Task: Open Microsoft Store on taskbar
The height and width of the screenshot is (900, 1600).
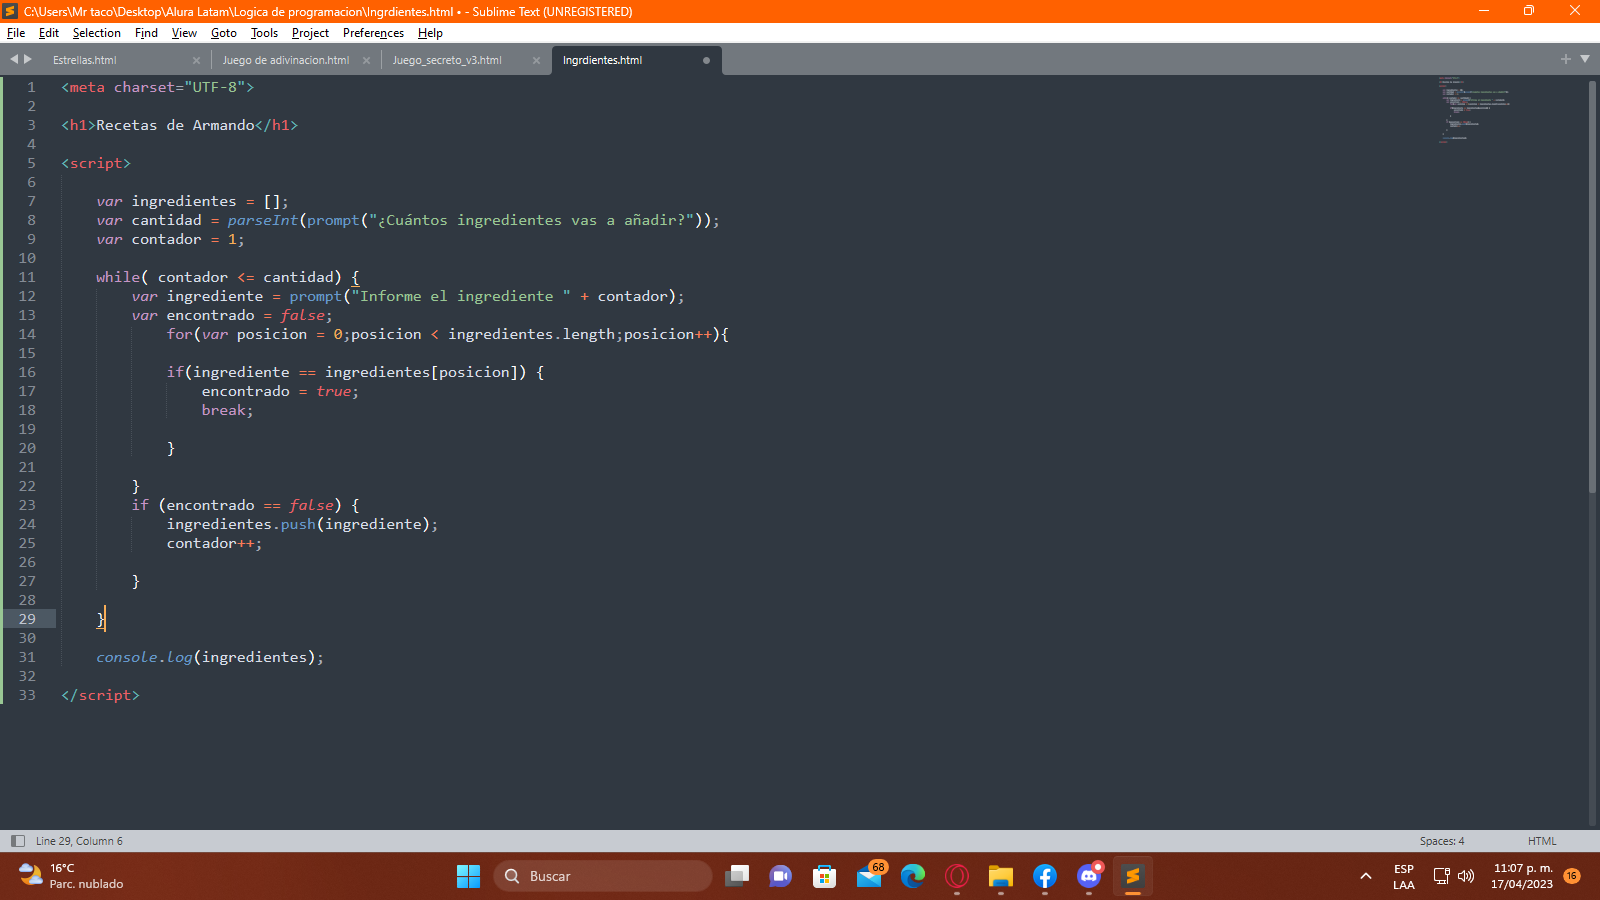Action: (x=824, y=876)
